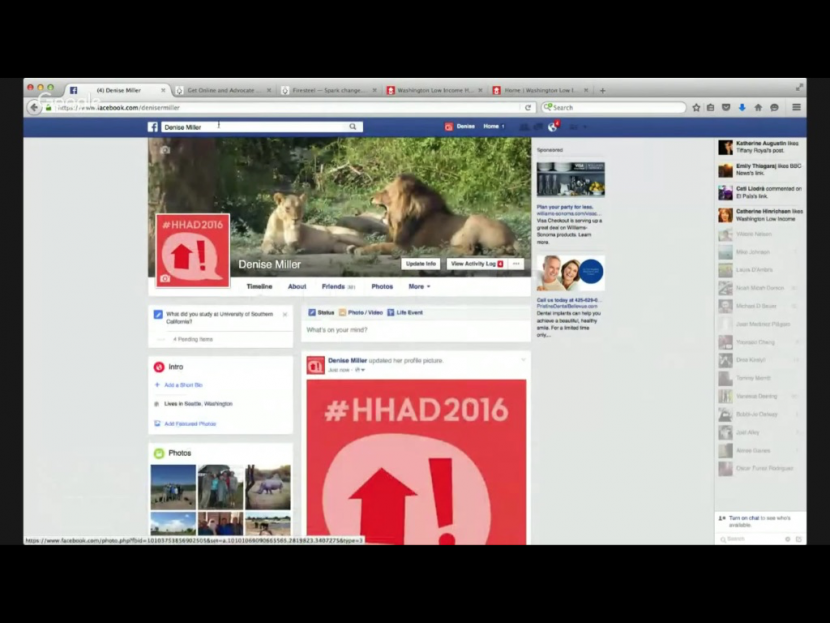The image size is (830, 623).
Task: Click the chat bubble icon in browser toolbar
Action: tap(774, 107)
